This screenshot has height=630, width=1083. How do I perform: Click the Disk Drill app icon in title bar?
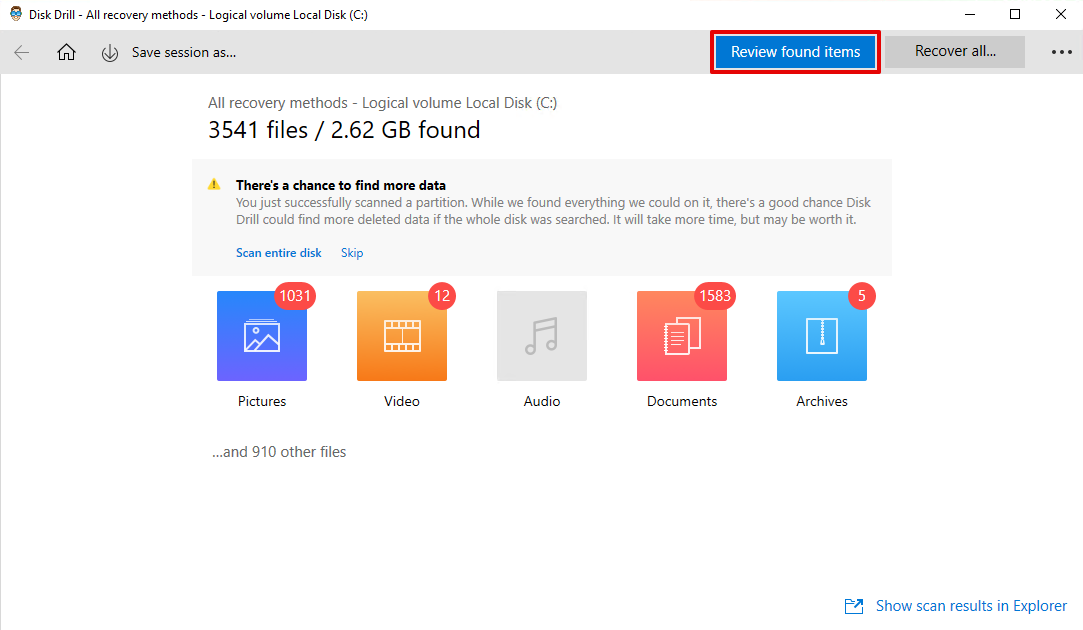pyautogui.click(x=15, y=14)
